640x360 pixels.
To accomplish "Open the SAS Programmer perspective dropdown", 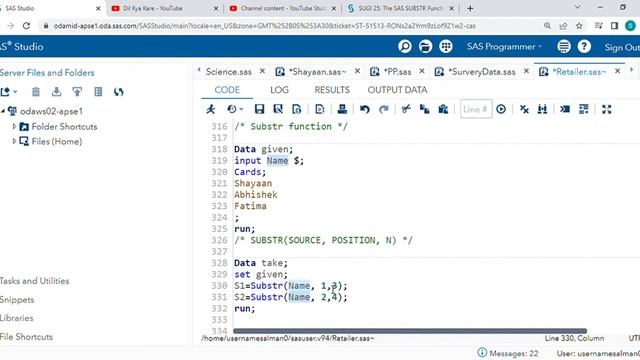I will [504, 47].
